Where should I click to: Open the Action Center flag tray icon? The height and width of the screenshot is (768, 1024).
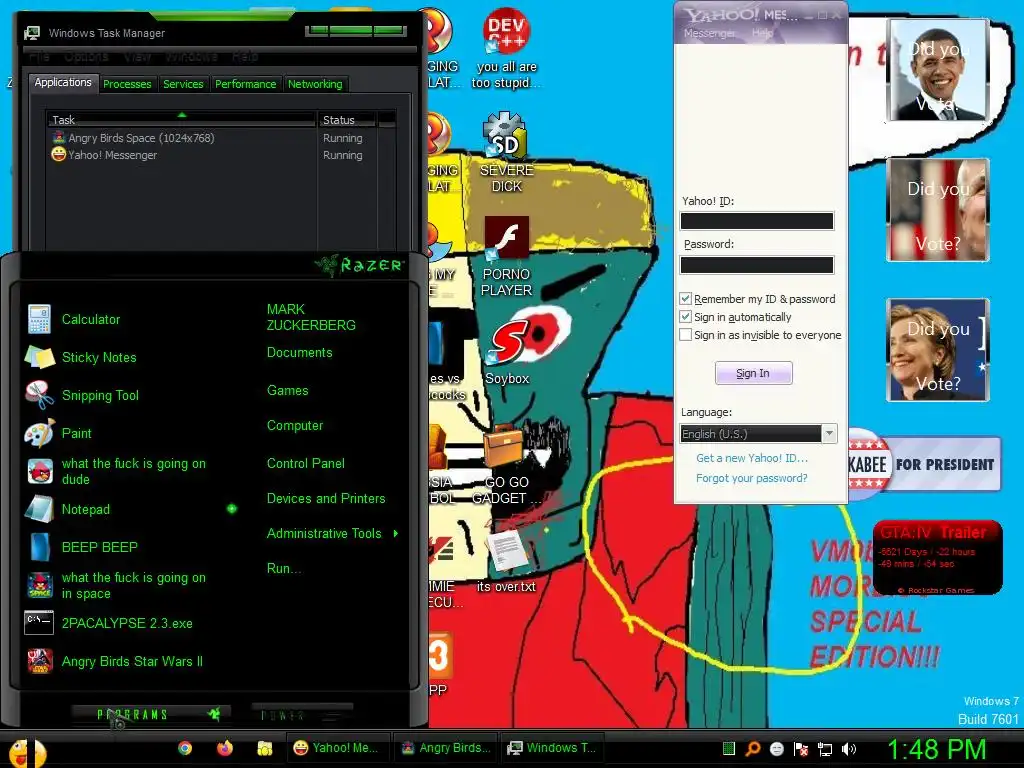(801, 749)
